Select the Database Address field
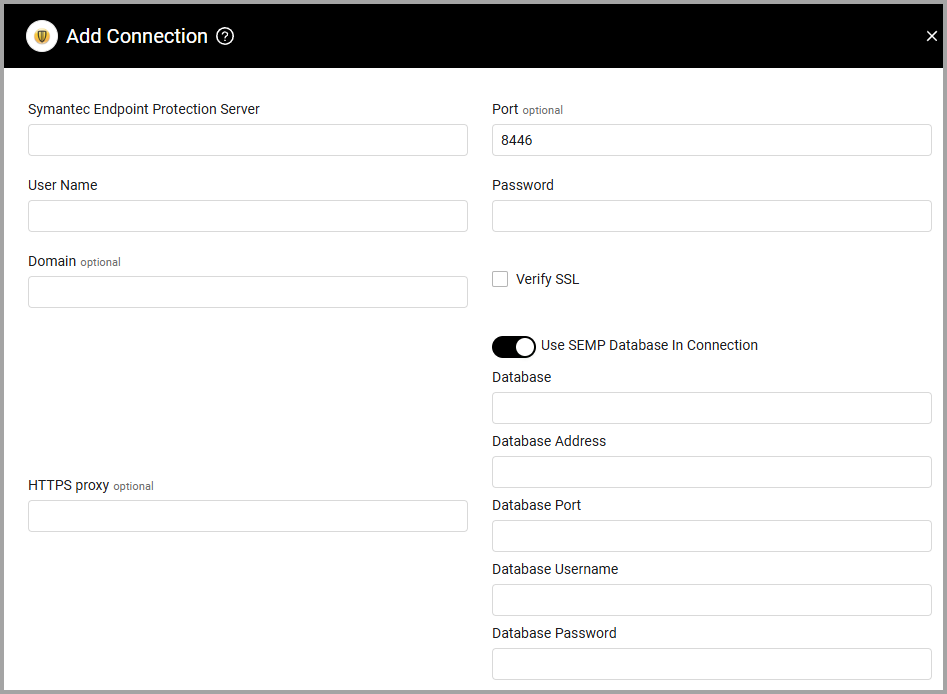Screen dimensions: 947x694 [x=711, y=472]
